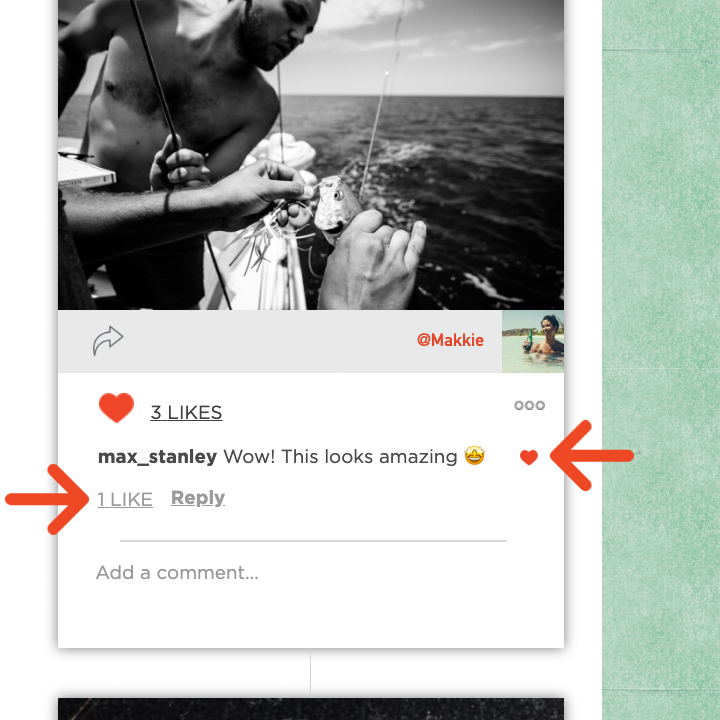
Task: Open max_stanley's profile from the comment
Action: click(158, 457)
